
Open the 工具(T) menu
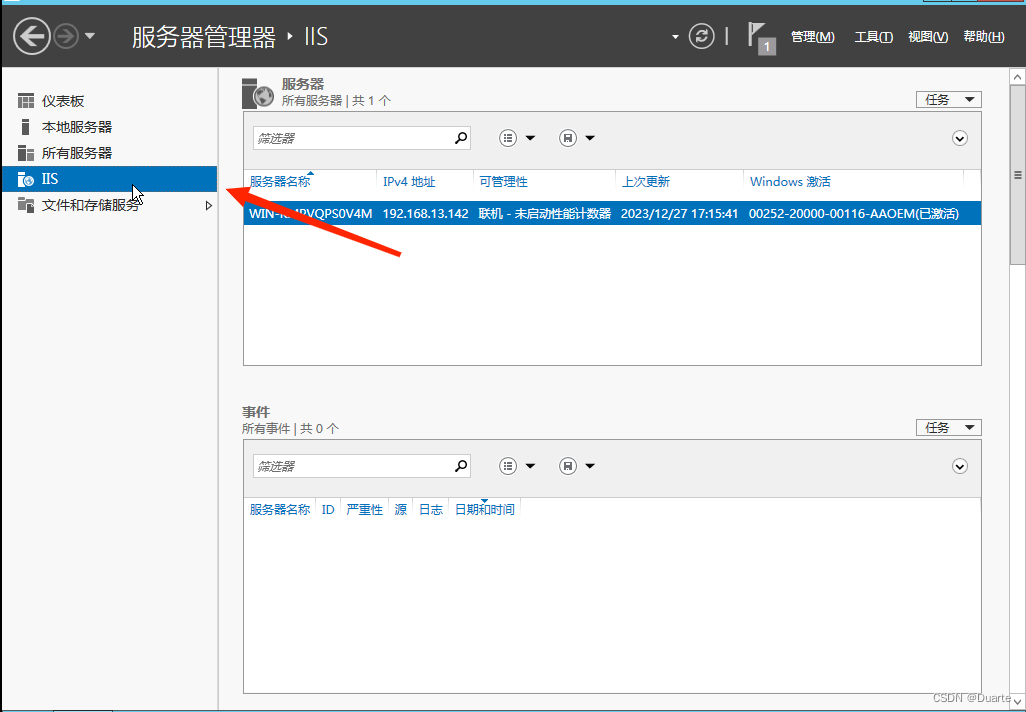point(874,37)
